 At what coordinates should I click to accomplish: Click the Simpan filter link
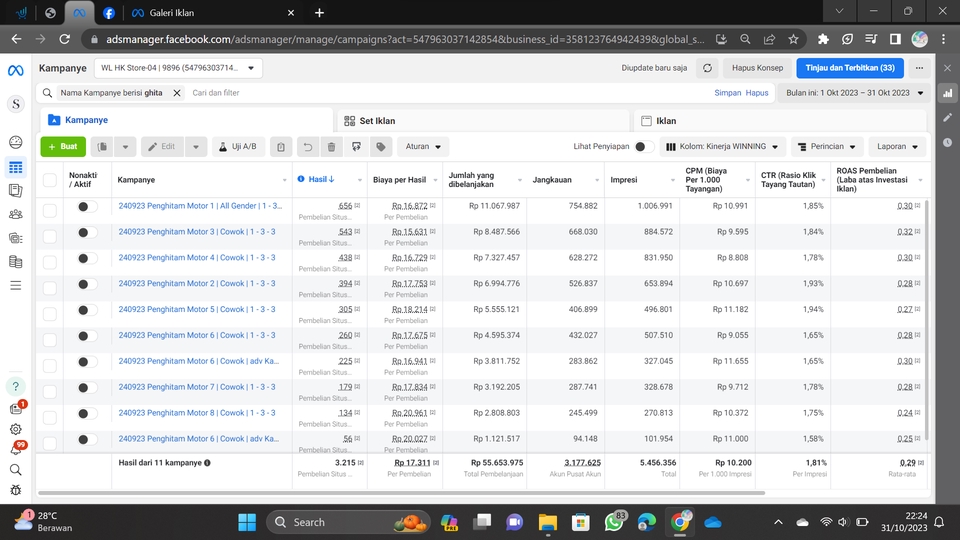click(x=727, y=93)
